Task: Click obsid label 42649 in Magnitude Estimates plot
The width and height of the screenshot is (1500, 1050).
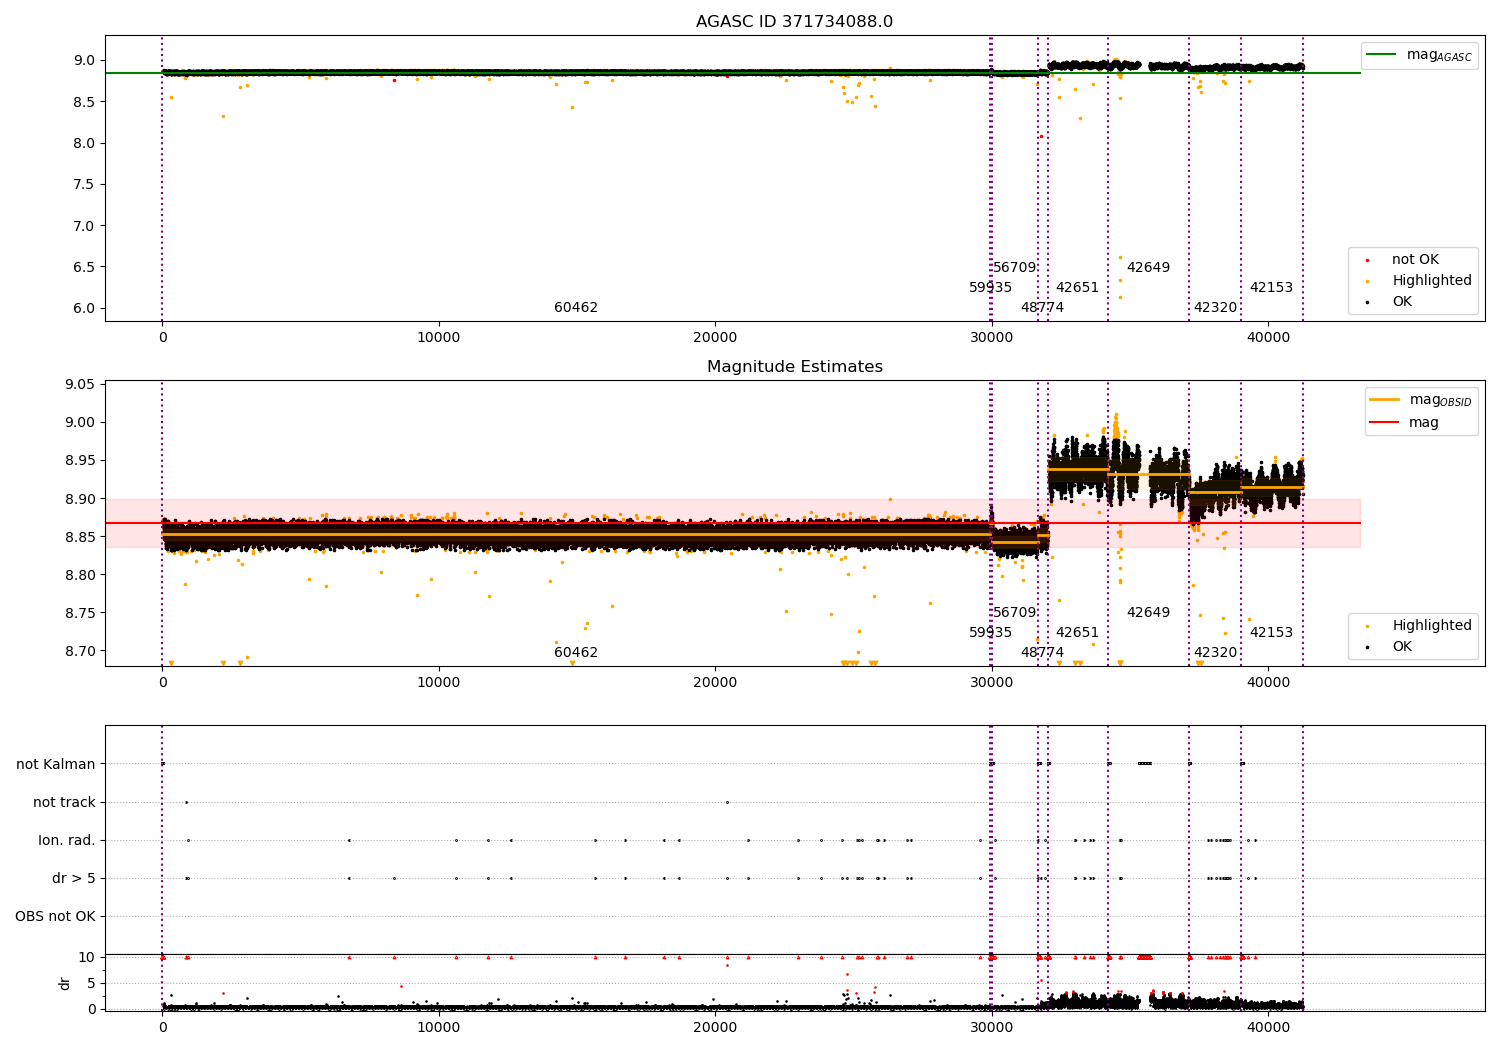Action: 1148,613
